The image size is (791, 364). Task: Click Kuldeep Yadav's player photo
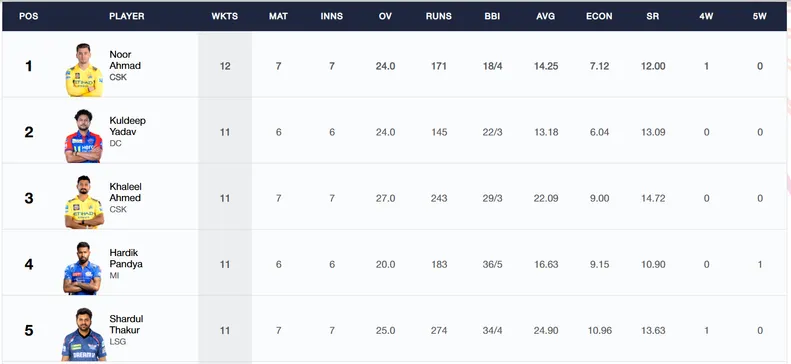(83, 136)
